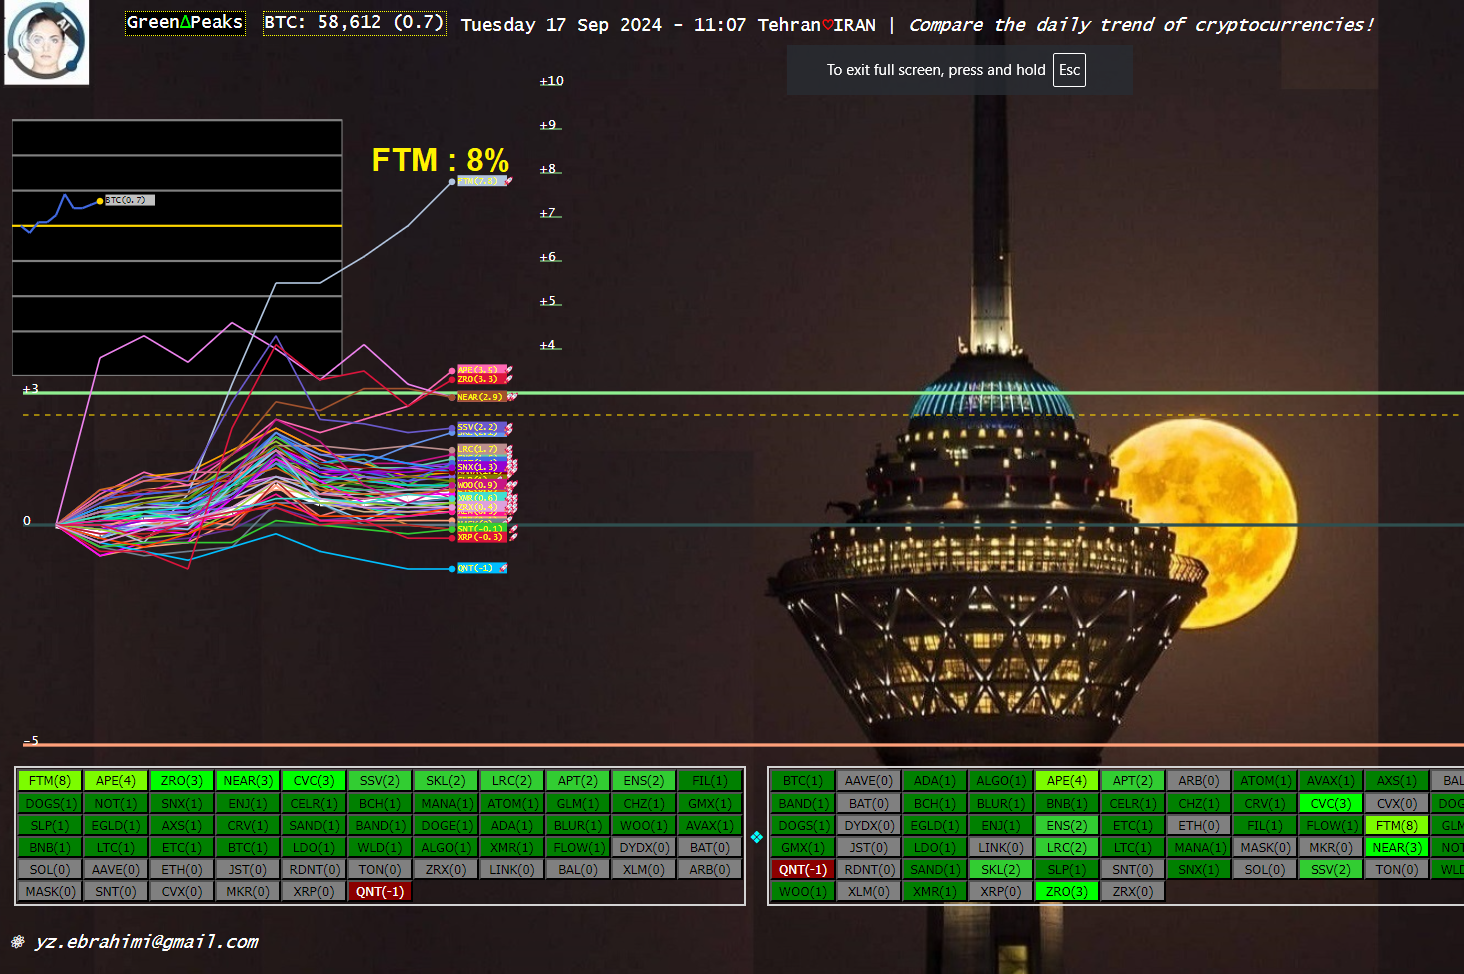This screenshot has width=1464, height=974.
Task: Select ZRO(3) tile in the ranked grid
Action: pyautogui.click(x=182, y=781)
